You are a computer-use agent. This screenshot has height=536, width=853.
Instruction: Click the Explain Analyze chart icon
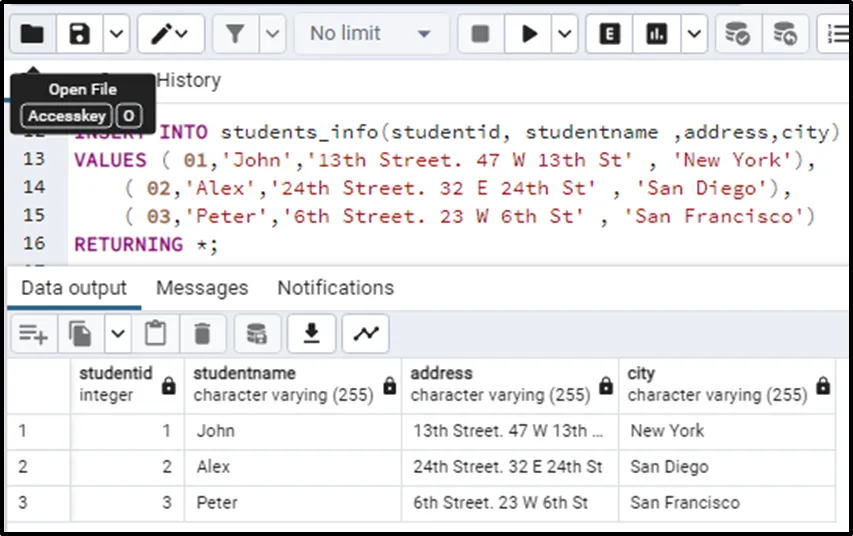tap(657, 34)
